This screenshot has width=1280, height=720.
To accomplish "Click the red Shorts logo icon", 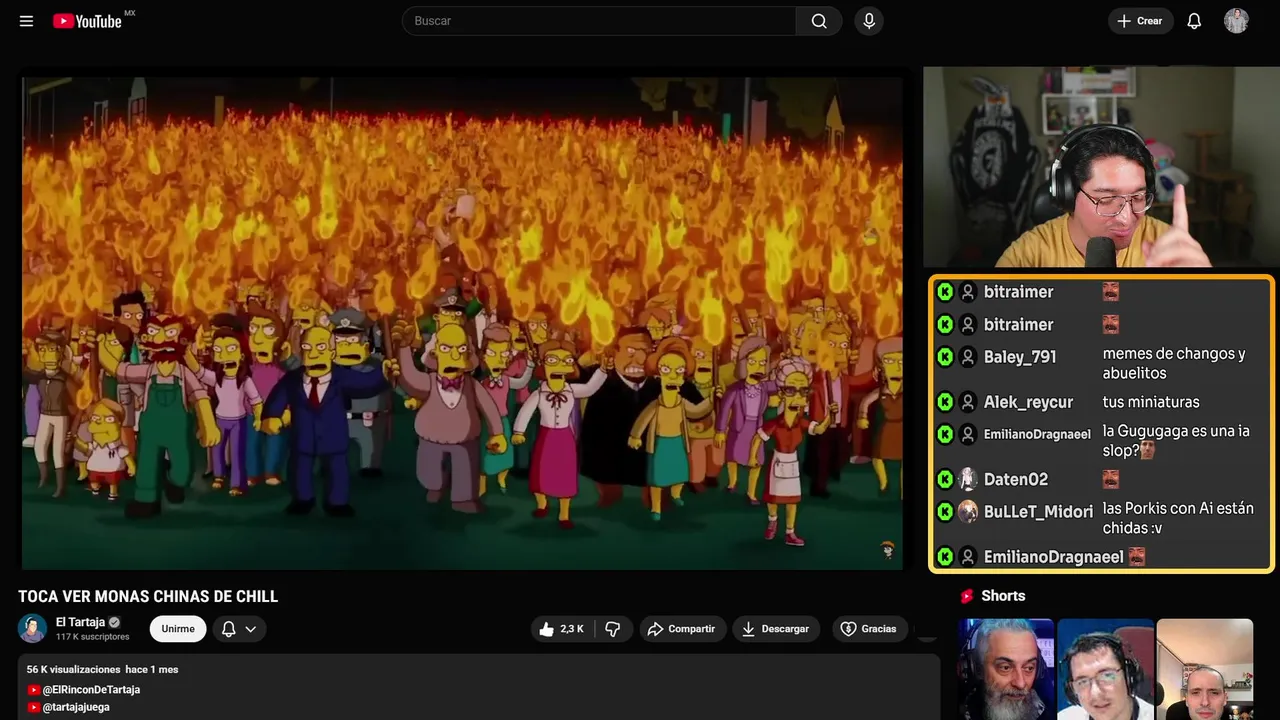I will [x=967, y=596].
